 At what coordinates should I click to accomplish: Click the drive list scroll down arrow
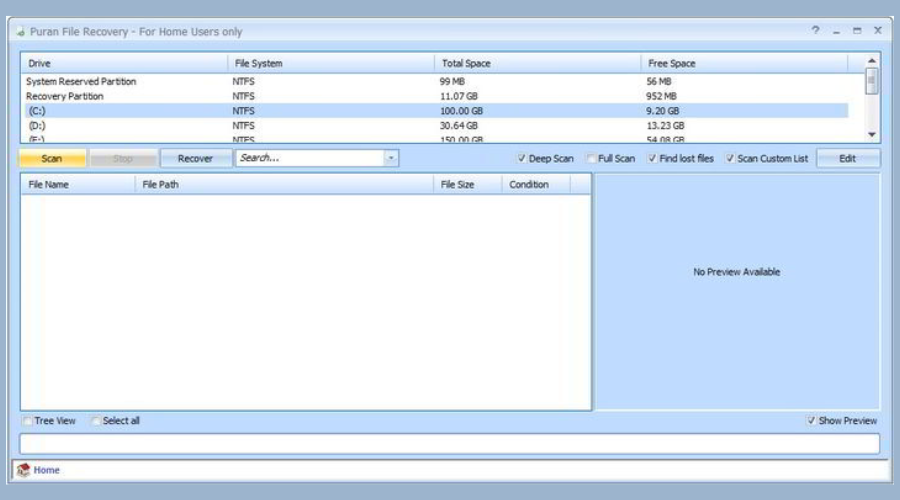[x=872, y=134]
